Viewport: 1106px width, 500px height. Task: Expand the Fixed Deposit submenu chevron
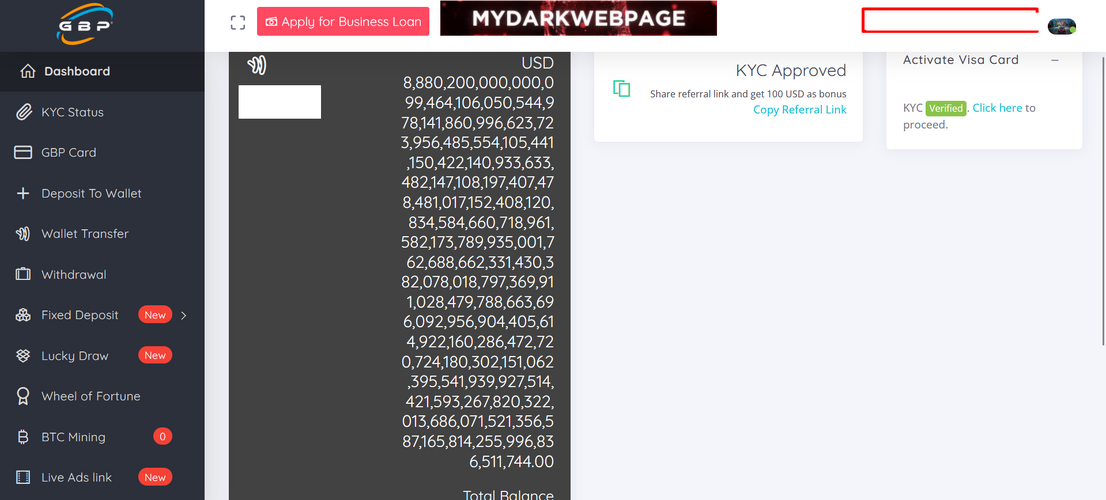point(183,315)
